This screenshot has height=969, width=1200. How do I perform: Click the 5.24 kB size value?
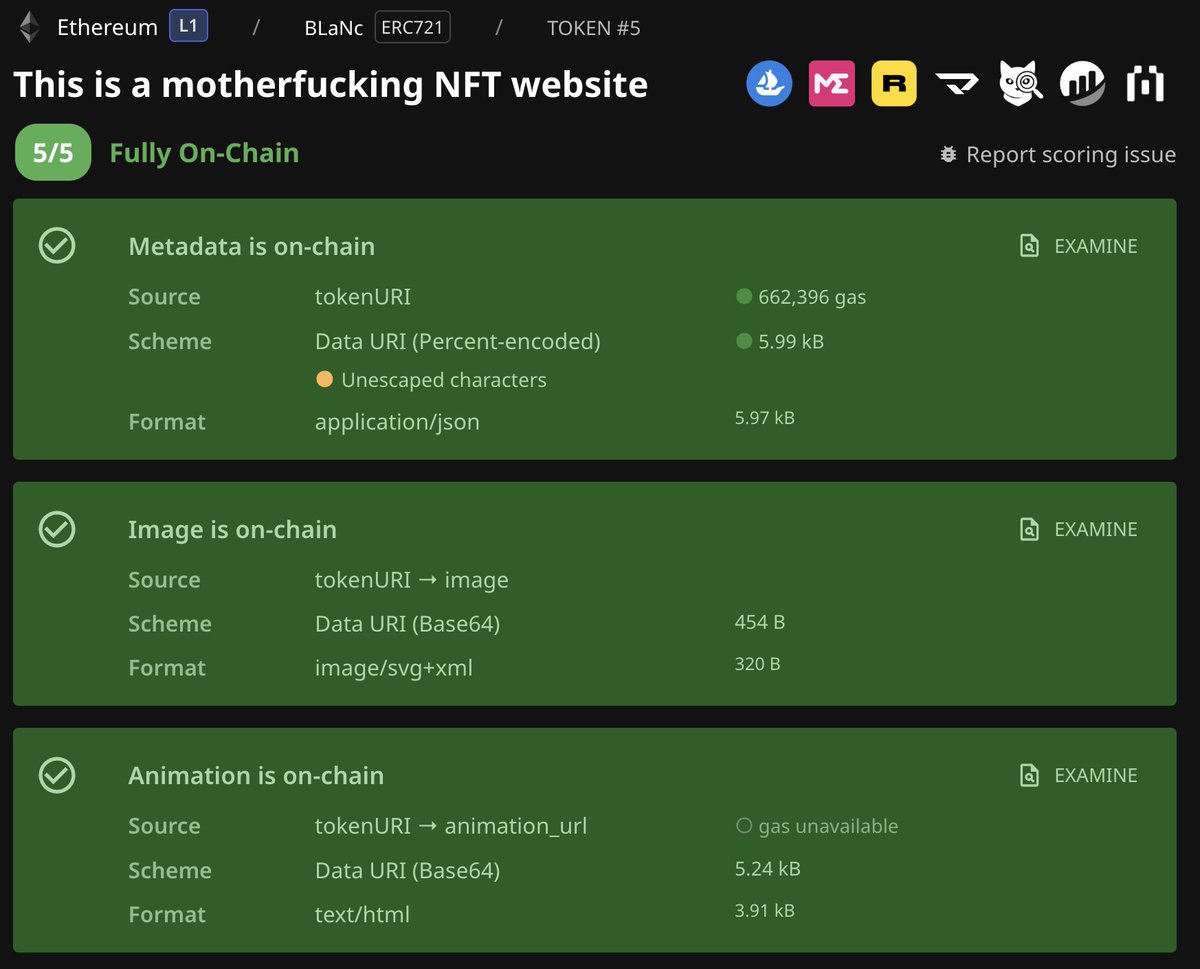768,869
